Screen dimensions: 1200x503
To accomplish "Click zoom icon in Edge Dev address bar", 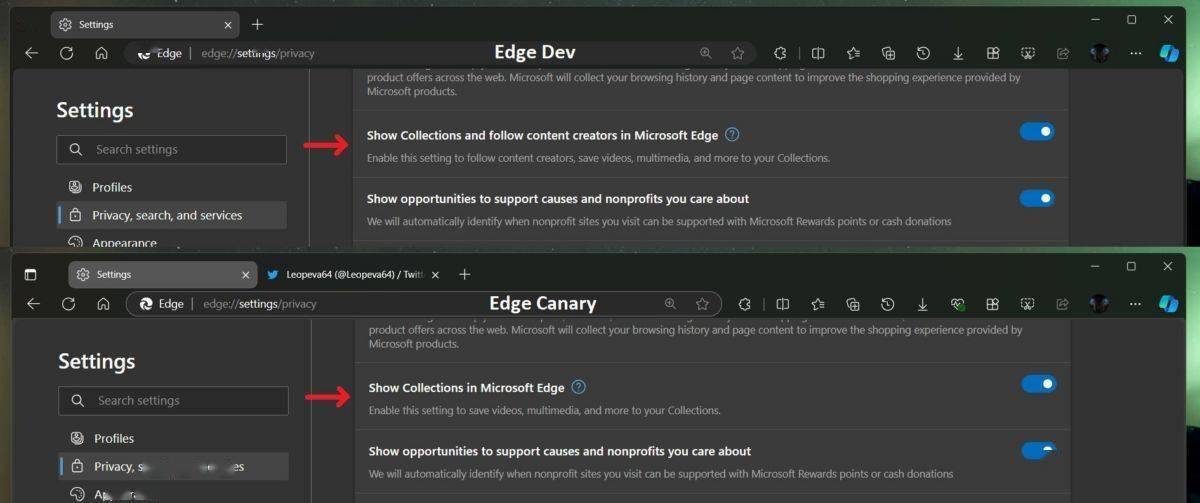I will pos(706,53).
